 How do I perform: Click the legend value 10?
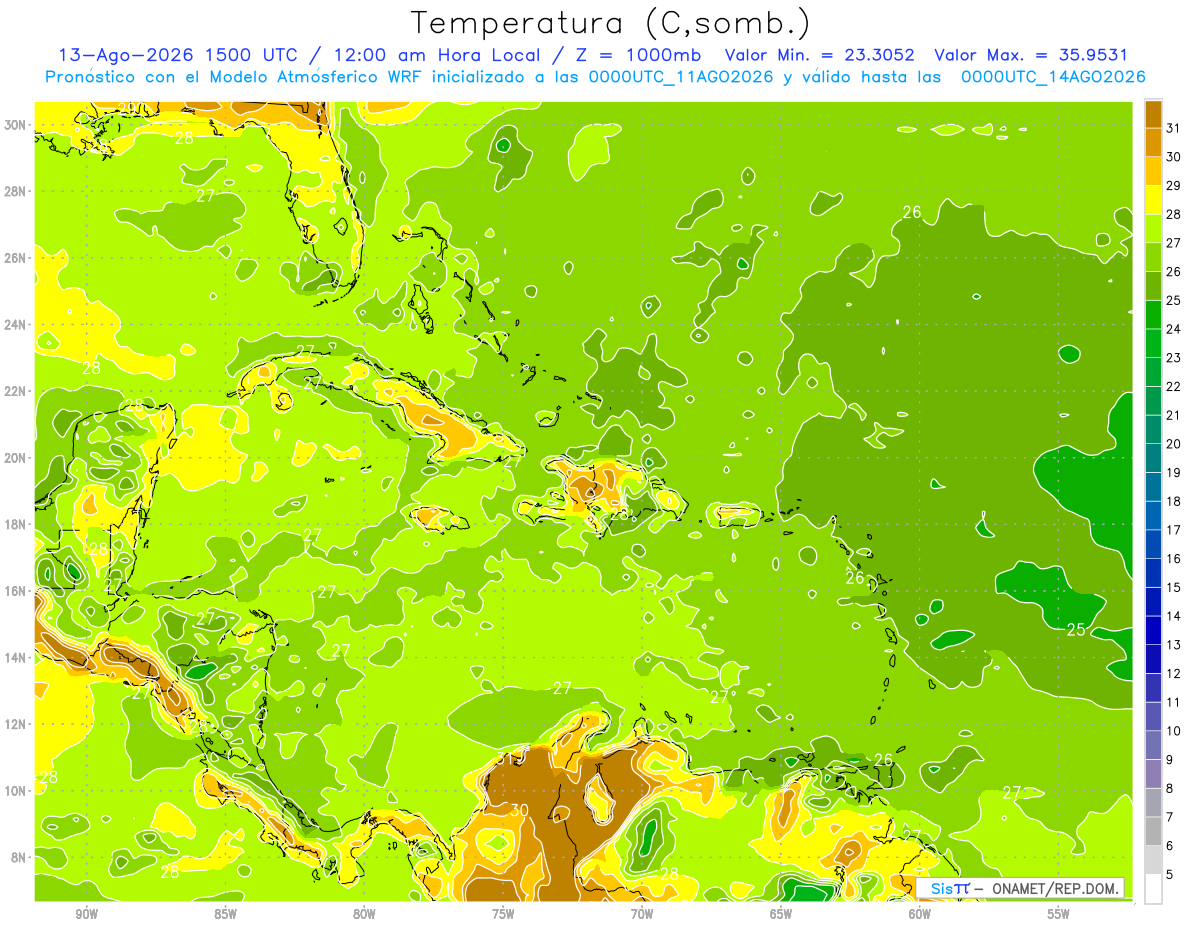point(1174,731)
